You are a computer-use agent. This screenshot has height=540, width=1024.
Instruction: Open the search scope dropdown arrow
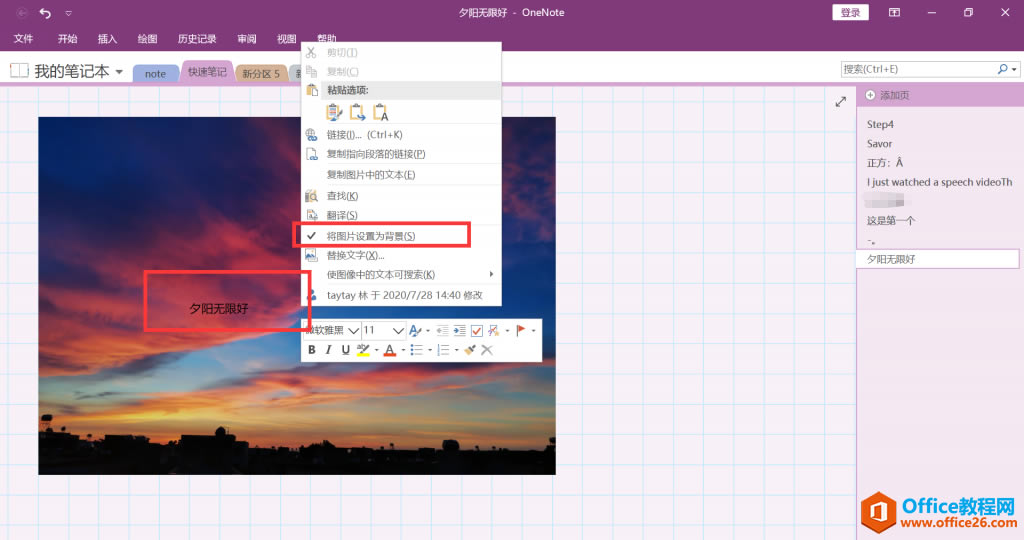click(x=1014, y=70)
